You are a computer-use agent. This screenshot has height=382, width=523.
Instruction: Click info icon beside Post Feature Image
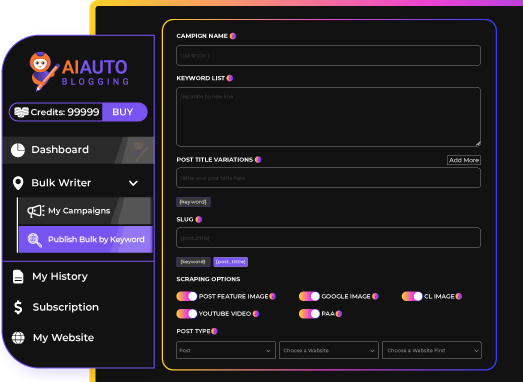click(273, 296)
